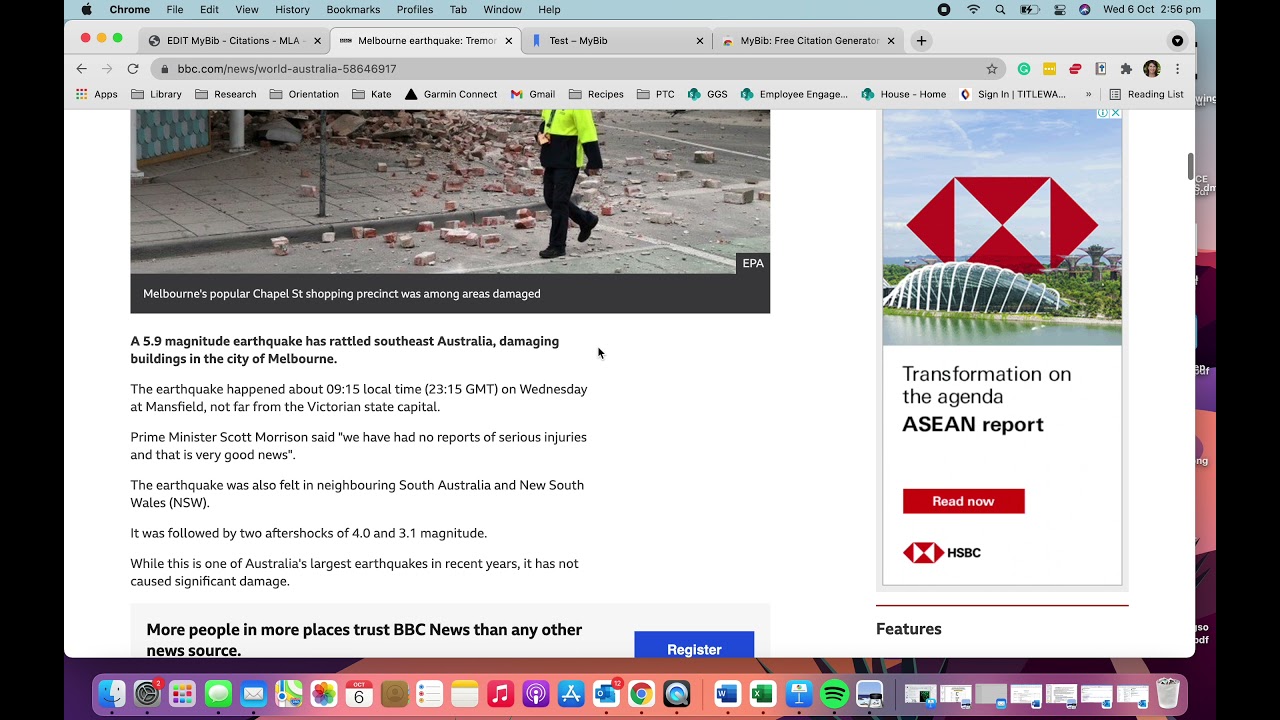Open the Library bookmarks folder

tap(156, 94)
